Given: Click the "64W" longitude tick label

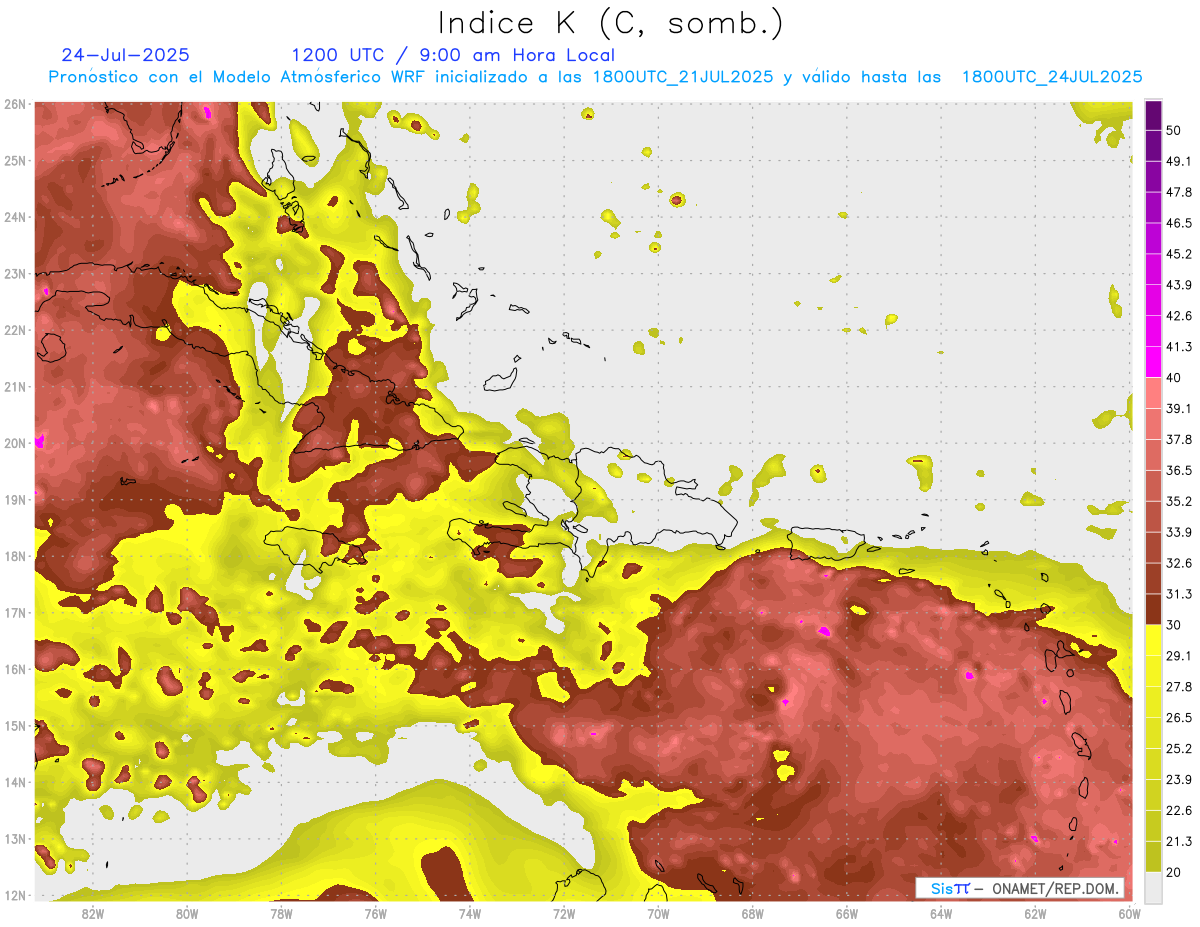Looking at the screenshot, I should point(941,913).
